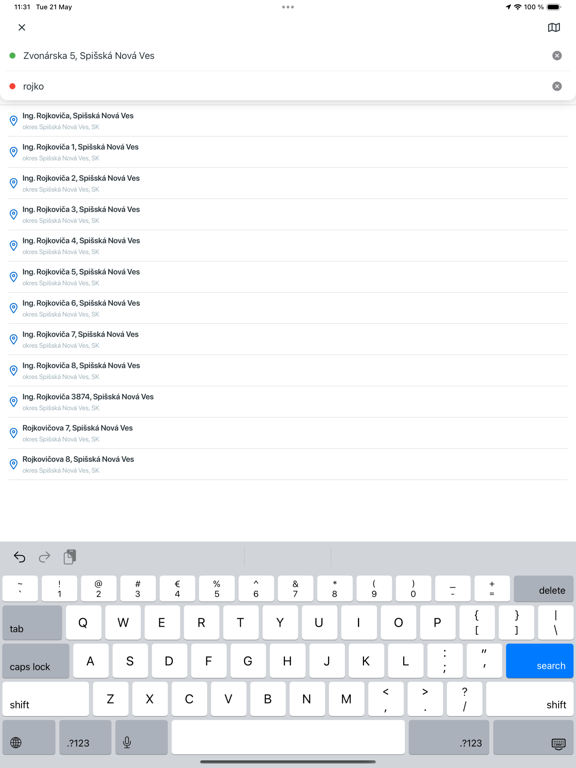
Task: Select suggestion Ing. Rojkoviča, Spišská Nová Ves
Action: point(288,120)
